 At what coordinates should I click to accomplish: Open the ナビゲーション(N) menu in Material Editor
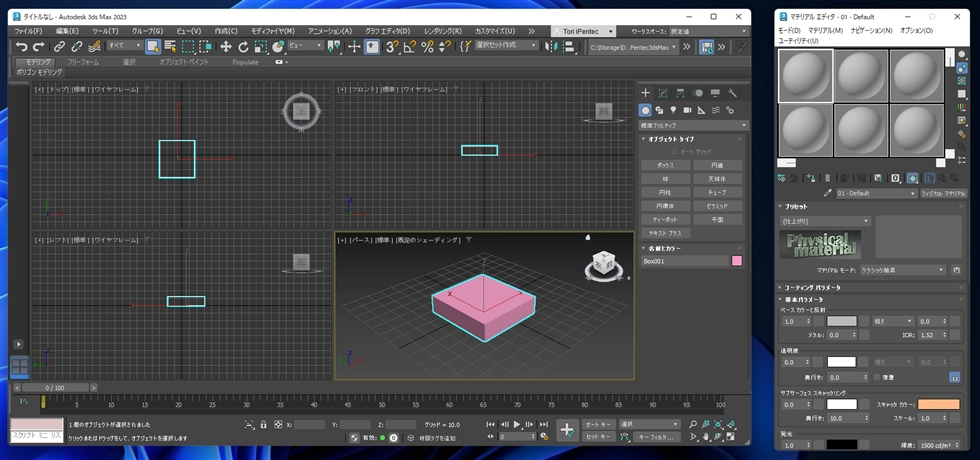pyautogui.click(x=871, y=30)
